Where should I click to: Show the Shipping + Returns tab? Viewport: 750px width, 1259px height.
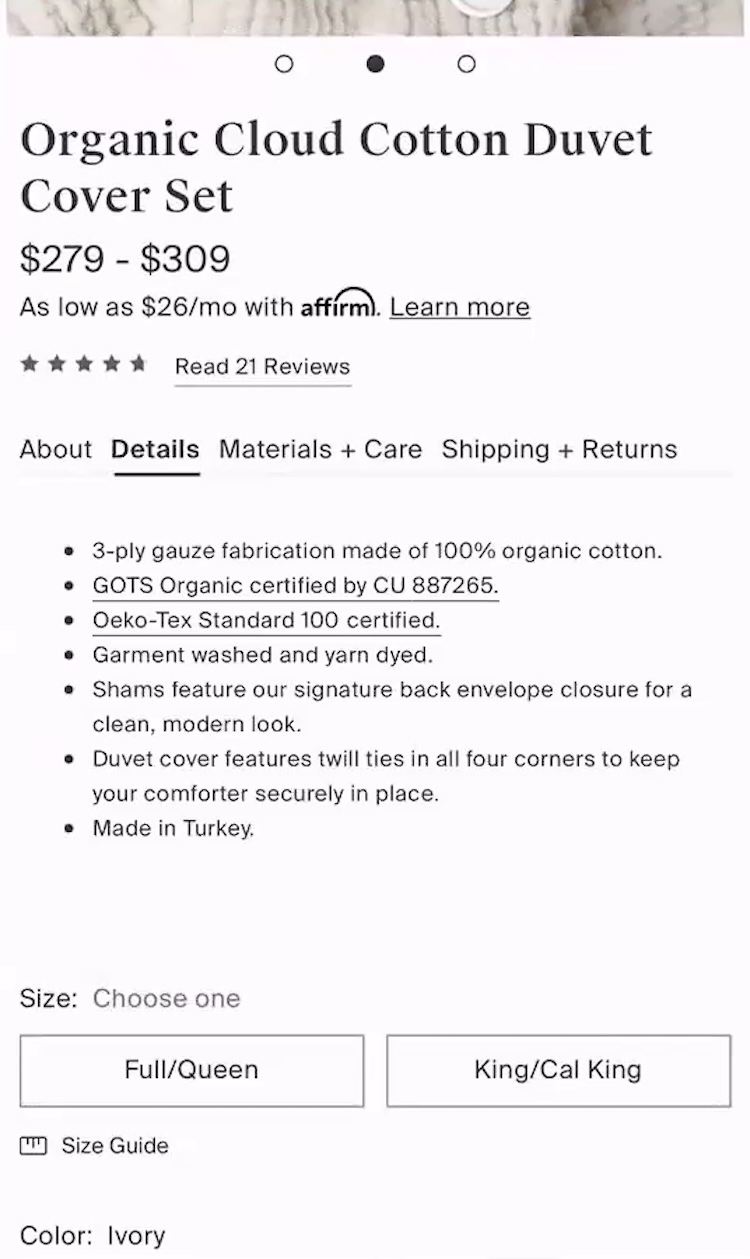coord(559,450)
